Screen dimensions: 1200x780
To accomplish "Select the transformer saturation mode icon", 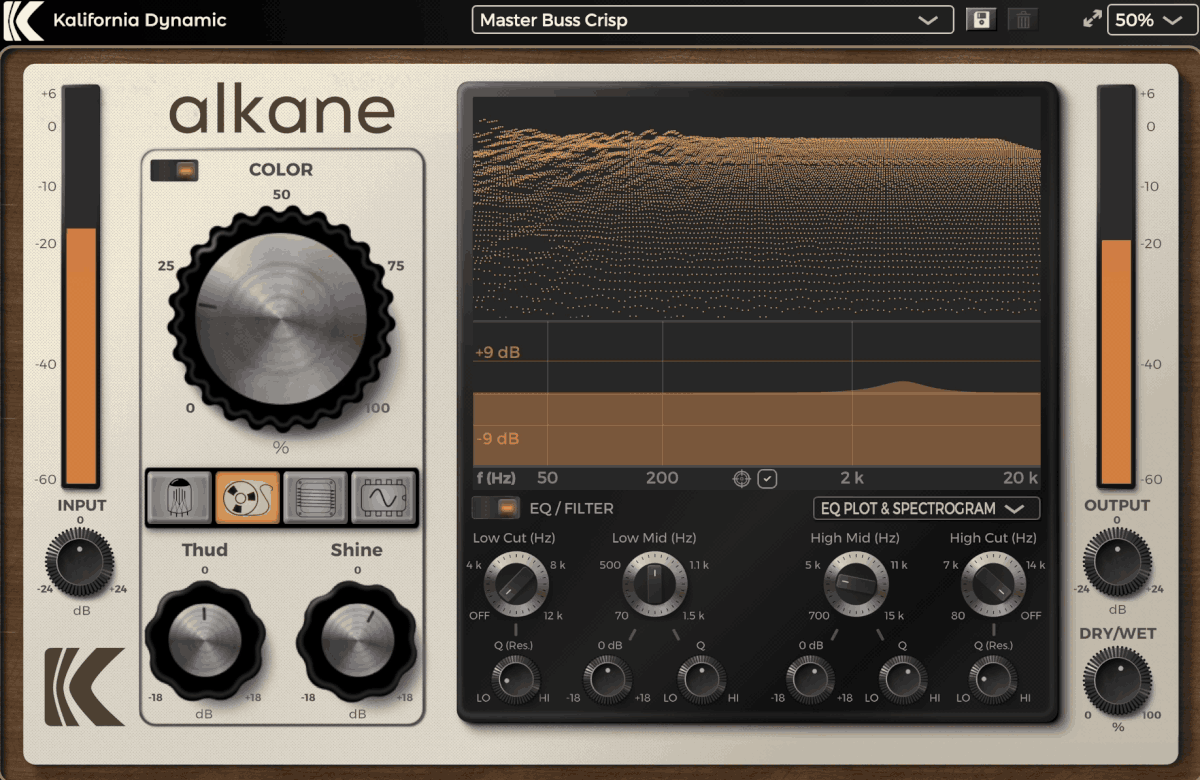I will pyautogui.click(x=315, y=497).
